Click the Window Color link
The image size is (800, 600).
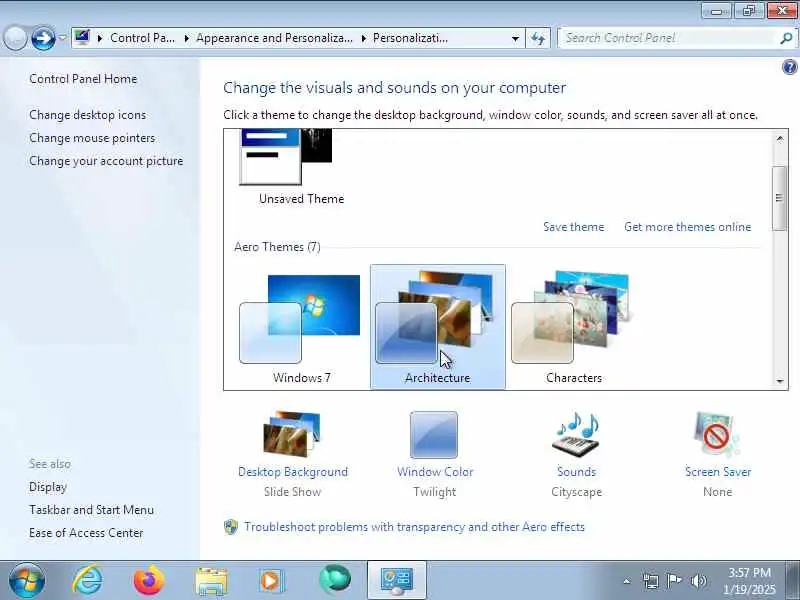click(435, 472)
